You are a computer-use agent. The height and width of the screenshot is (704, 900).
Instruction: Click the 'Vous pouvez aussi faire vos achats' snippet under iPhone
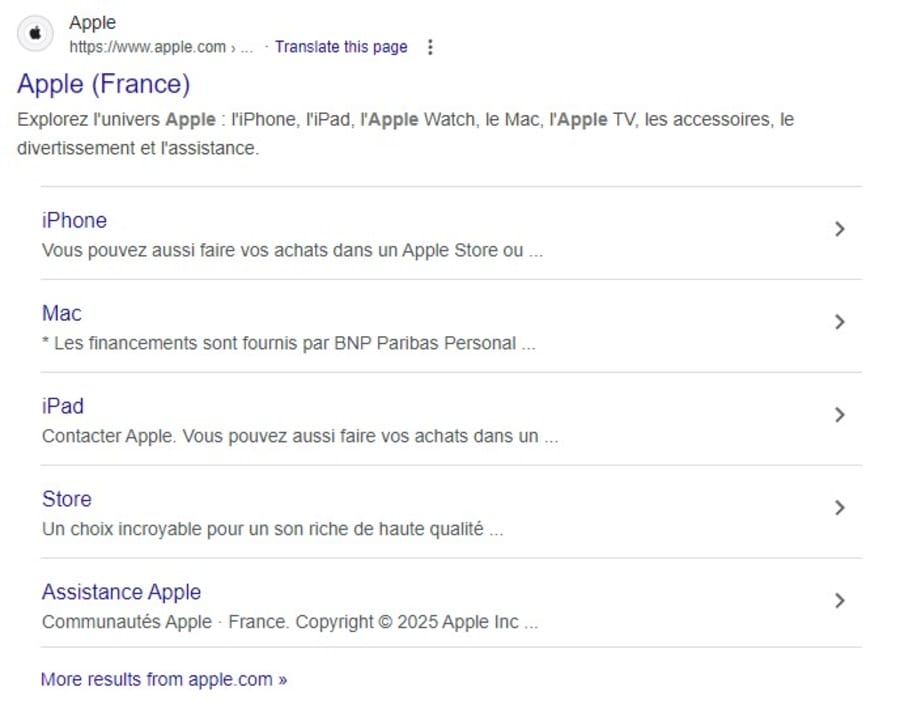292,250
